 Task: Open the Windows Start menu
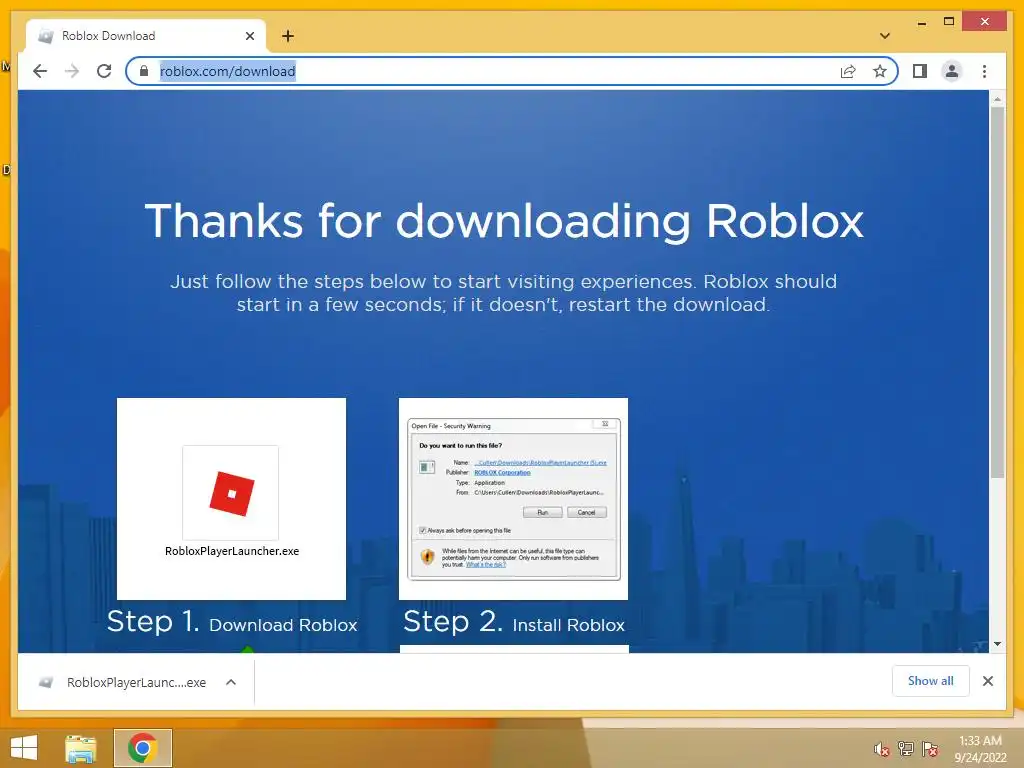[x=24, y=748]
